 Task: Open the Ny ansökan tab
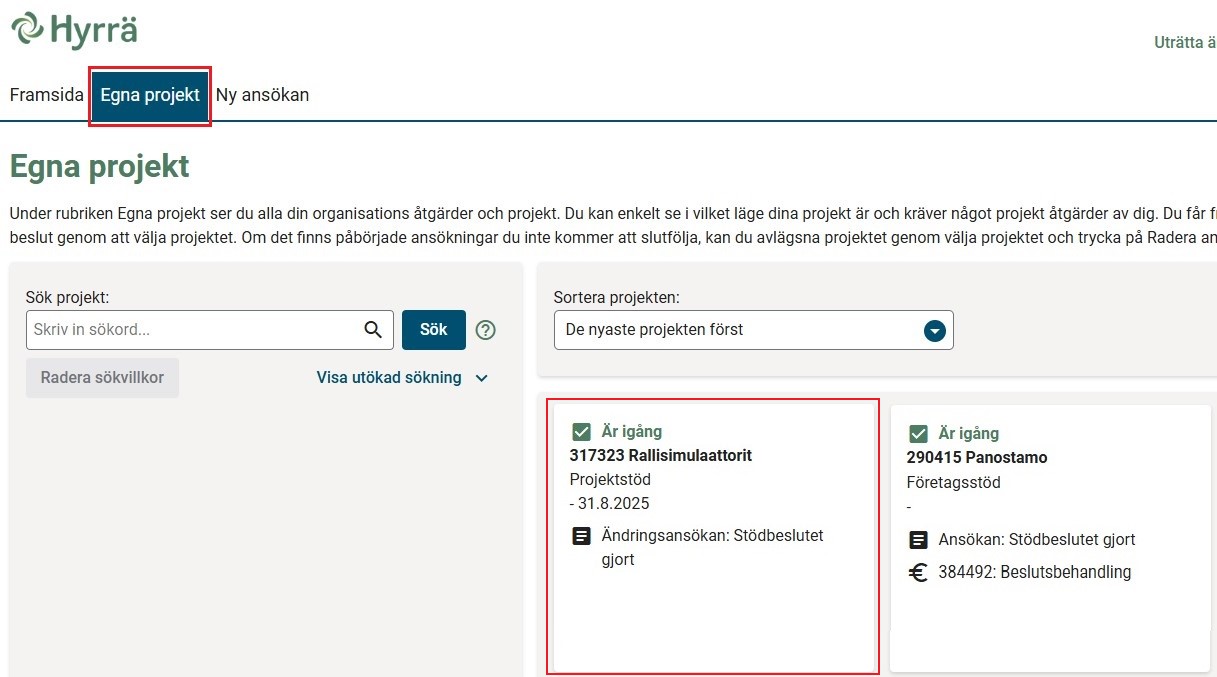coord(262,95)
